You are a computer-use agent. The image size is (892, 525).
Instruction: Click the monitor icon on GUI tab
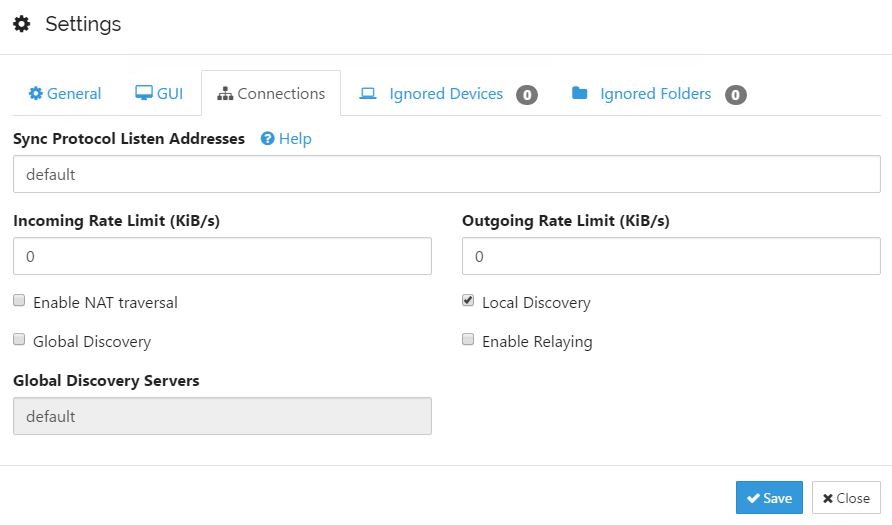143,94
